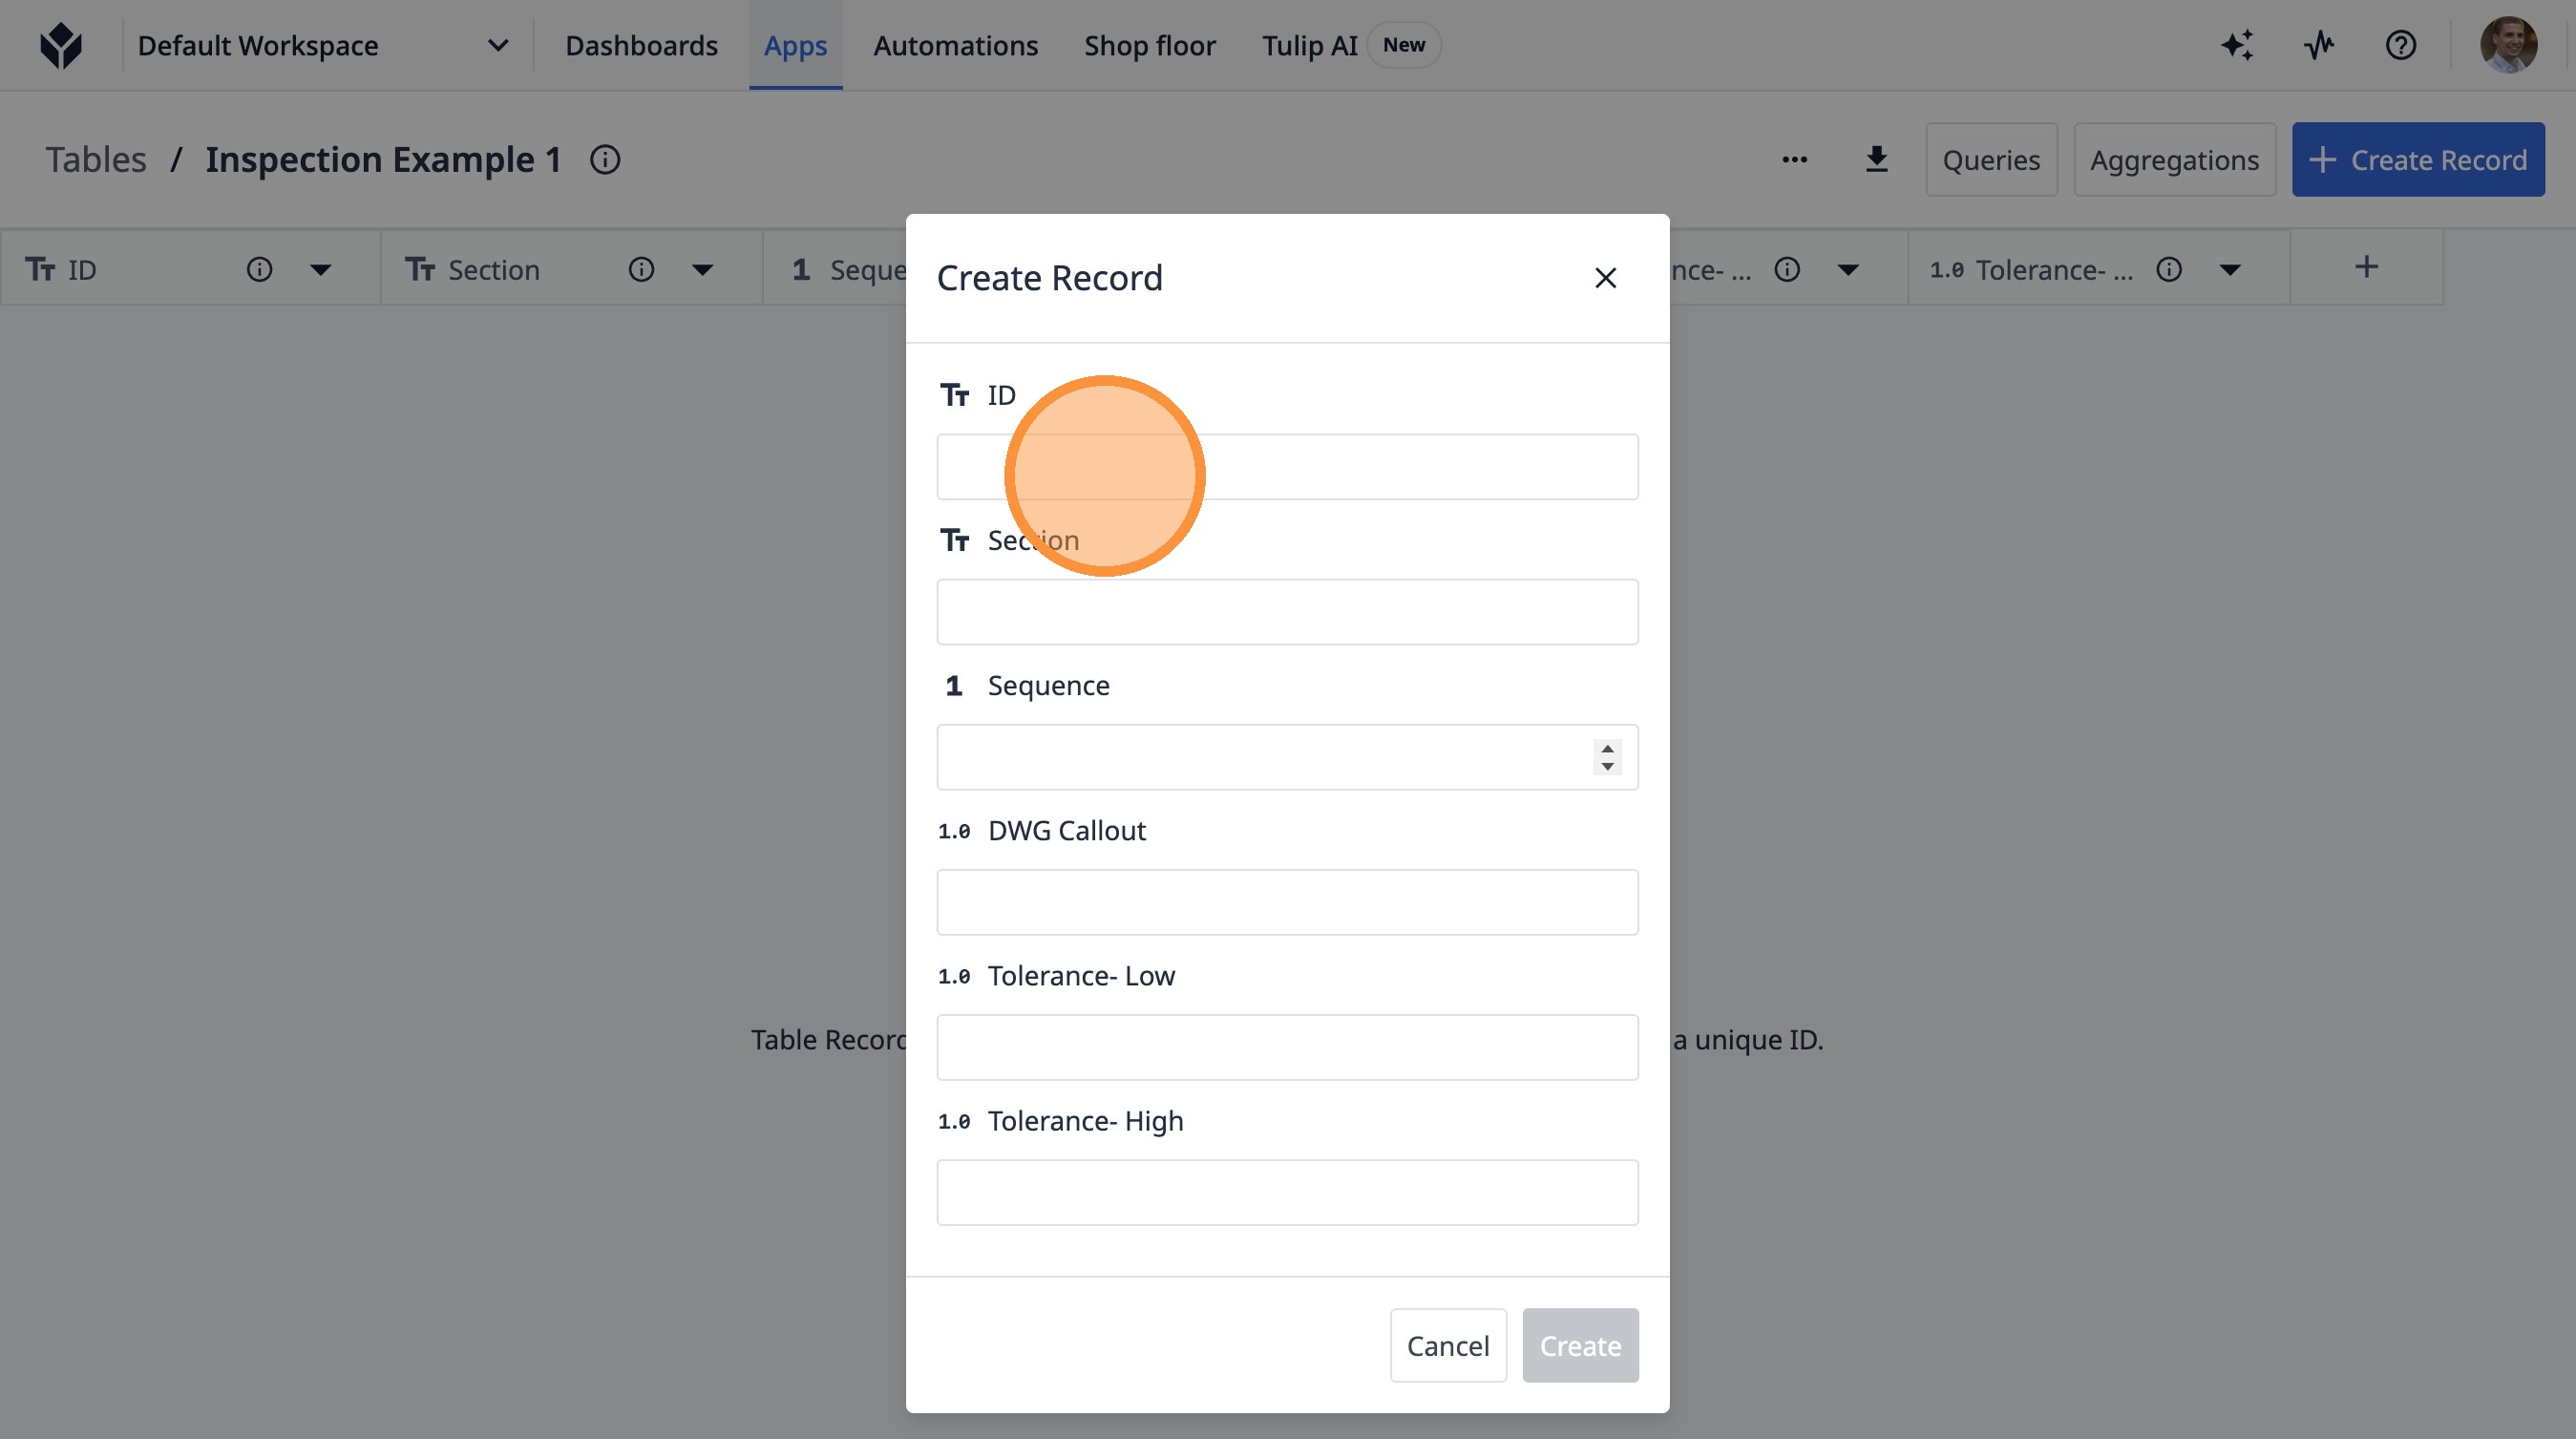This screenshot has width=2576, height=1439.
Task: Open the three-dots more options menu
Action: tap(1794, 159)
